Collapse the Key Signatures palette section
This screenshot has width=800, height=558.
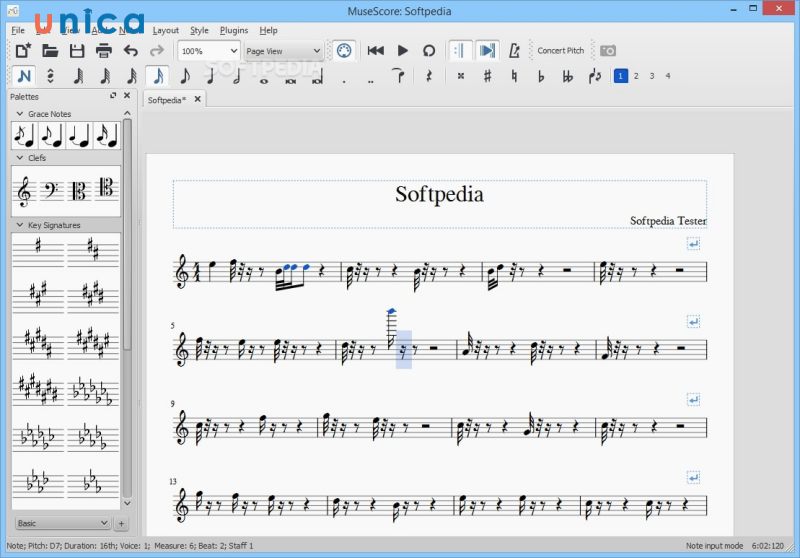[20, 225]
